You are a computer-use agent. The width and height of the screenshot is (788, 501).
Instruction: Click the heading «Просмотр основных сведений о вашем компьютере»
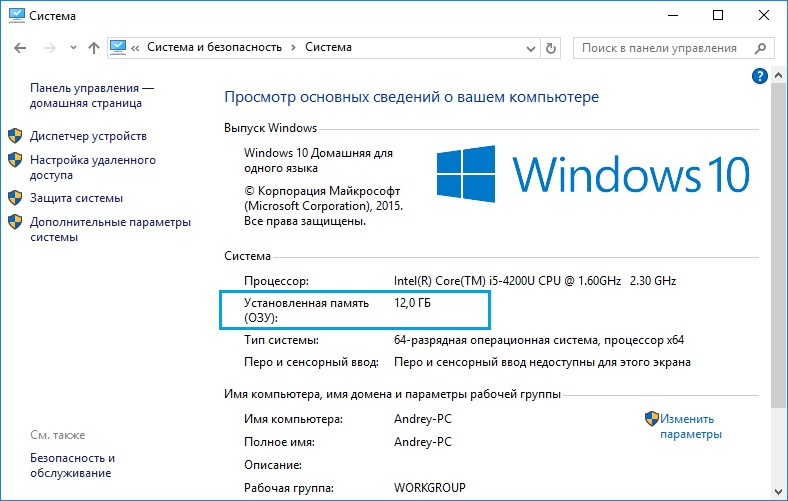pos(412,97)
